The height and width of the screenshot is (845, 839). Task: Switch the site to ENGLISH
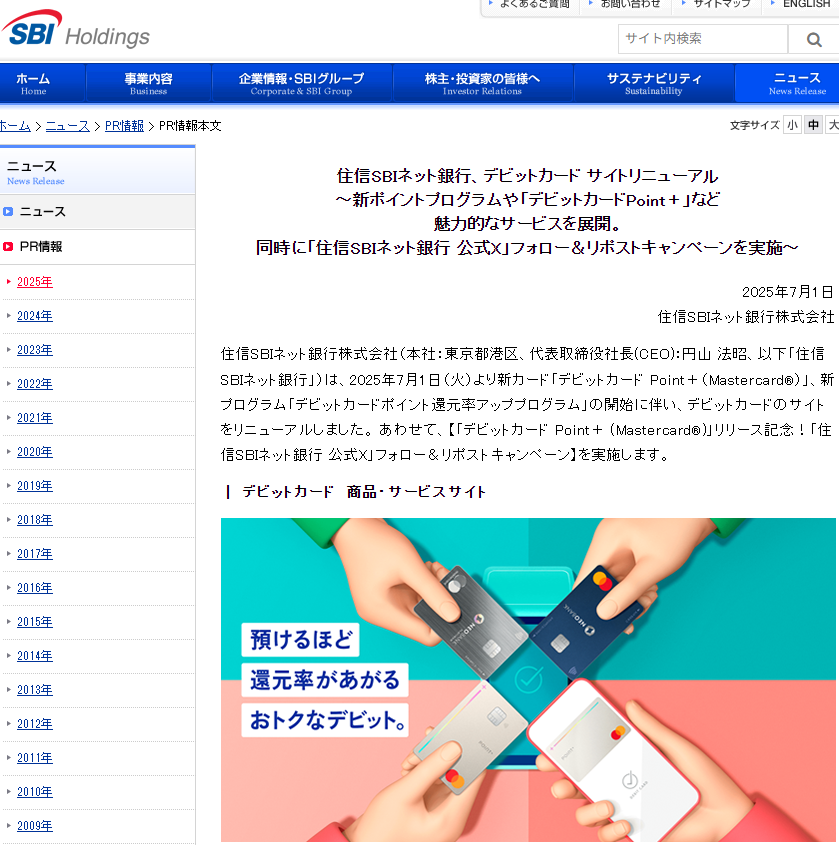[806, 4]
